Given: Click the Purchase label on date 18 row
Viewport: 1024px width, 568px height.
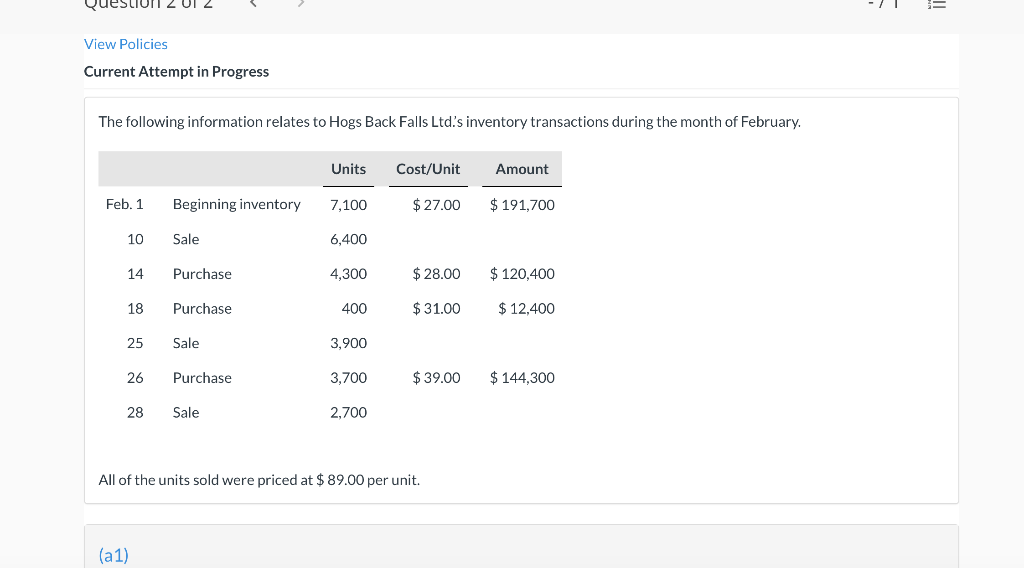Looking at the screenshot, I should pos(202,309).
